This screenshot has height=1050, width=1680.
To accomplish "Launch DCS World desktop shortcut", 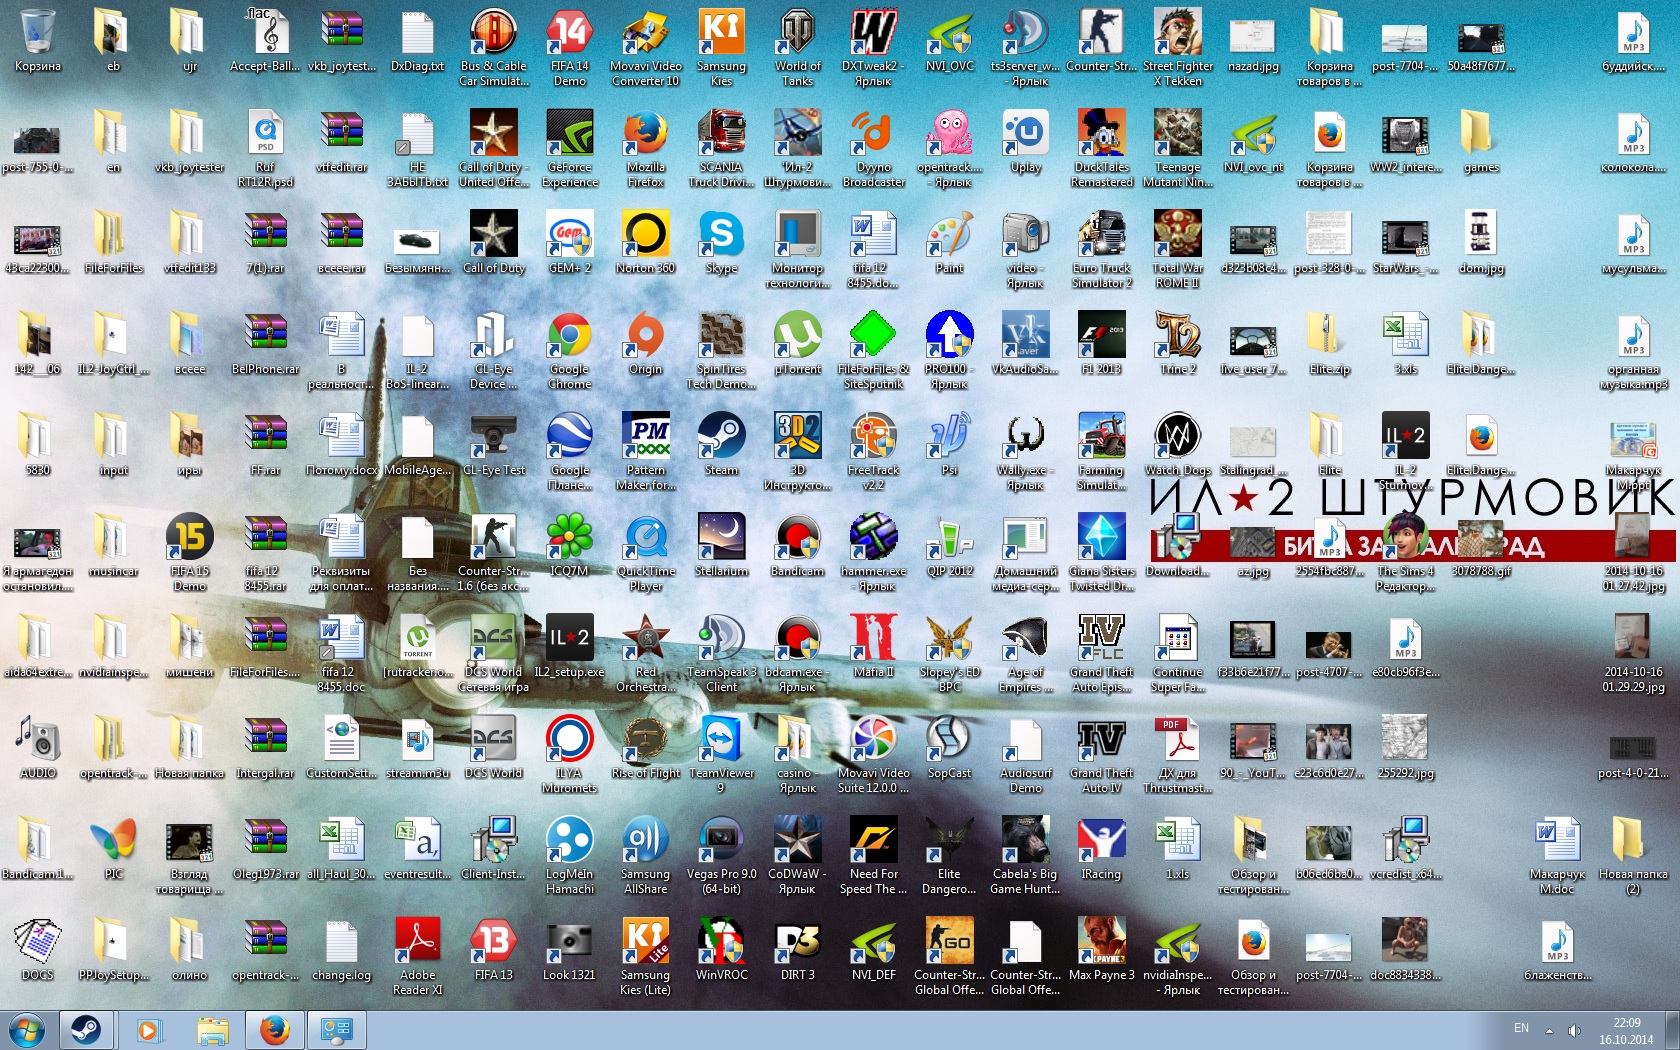I will [493, 748].
